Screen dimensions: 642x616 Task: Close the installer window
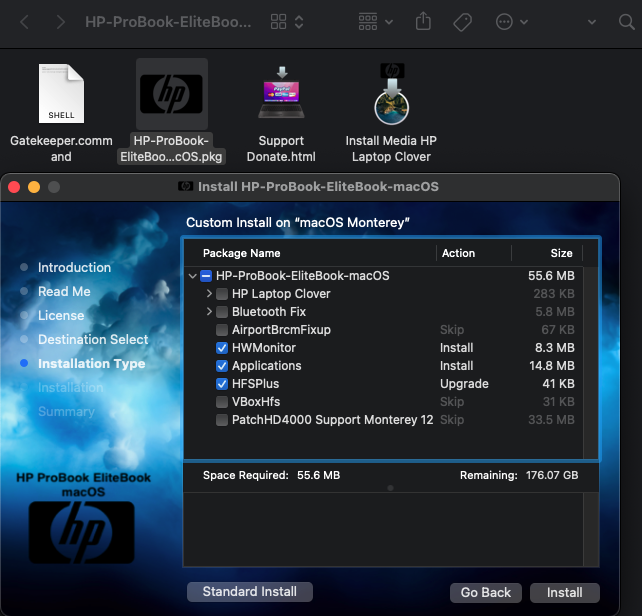click(14, 187)
